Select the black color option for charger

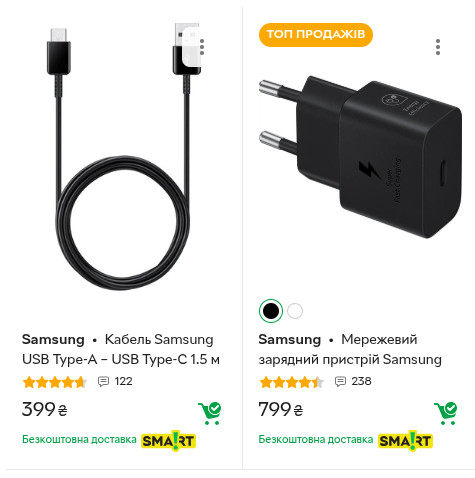point(271,311)
